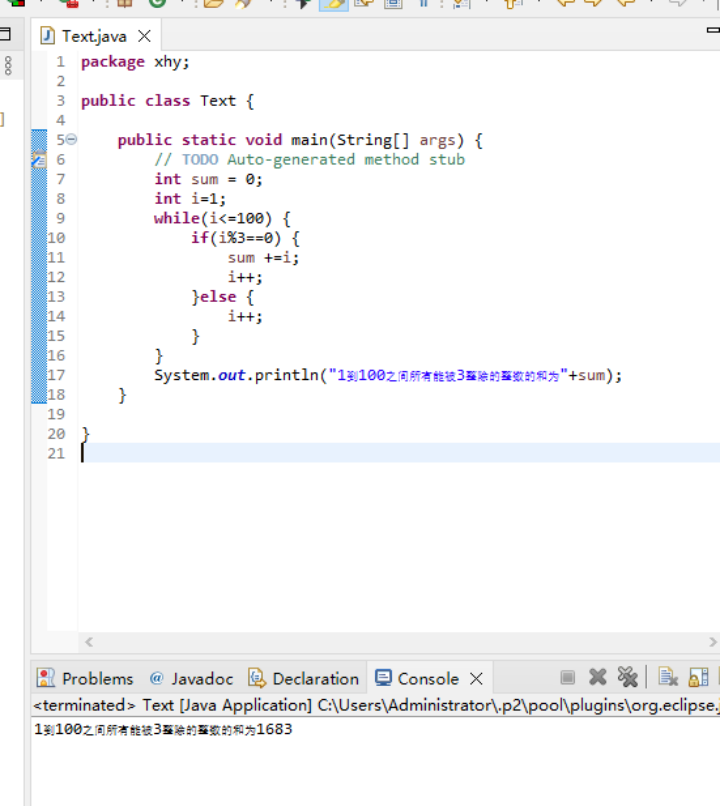This screenshot has height=806, width=720.
Task: Click the closing brace on line 20
Action: 85,434
